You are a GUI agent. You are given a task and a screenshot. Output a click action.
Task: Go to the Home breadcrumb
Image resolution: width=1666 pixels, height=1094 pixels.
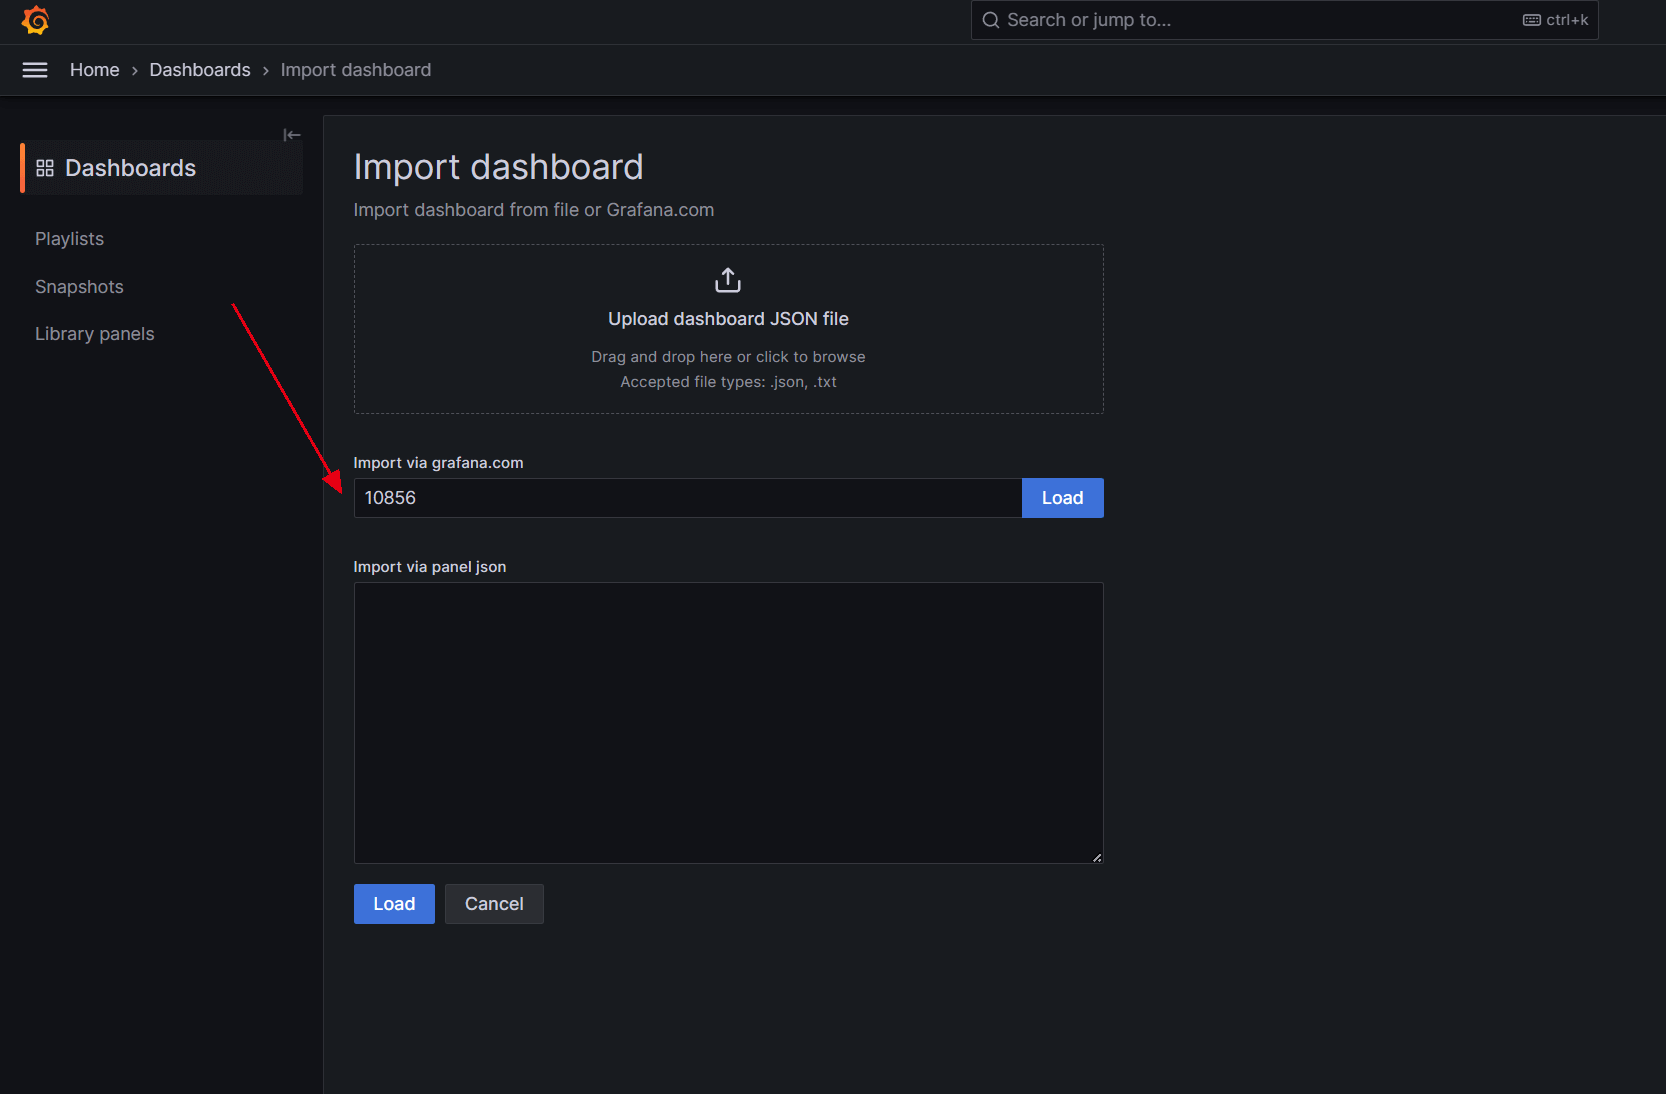(95, 70)
